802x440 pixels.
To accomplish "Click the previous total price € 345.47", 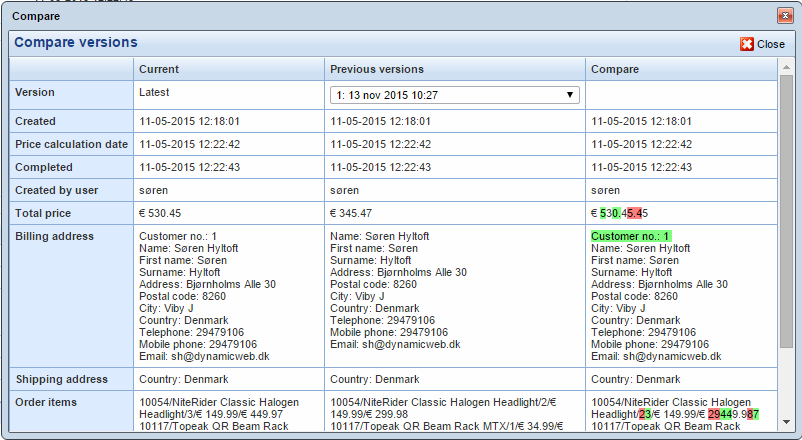I will 351,213.
